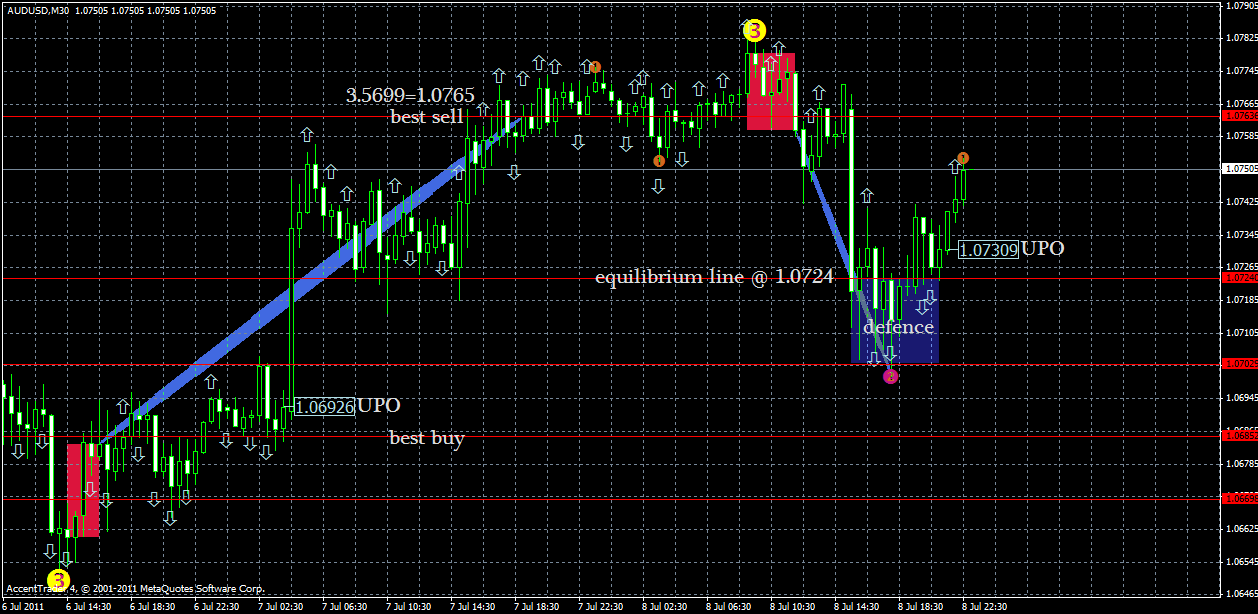Click the "equilibrium line @ 1.0724" text
The image size is (1258, 614).
coord(713,277)
